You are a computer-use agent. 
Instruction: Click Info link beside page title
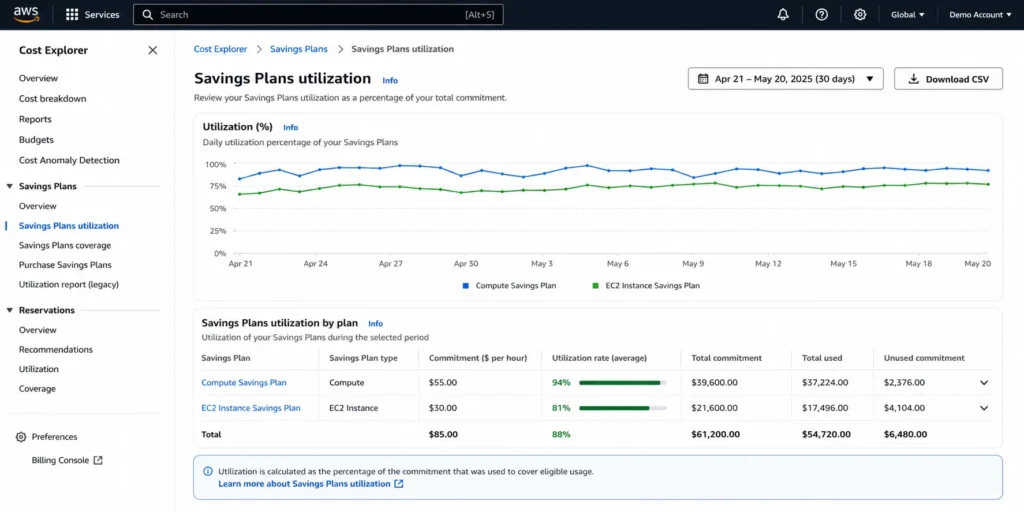click(x=390, y=80)
